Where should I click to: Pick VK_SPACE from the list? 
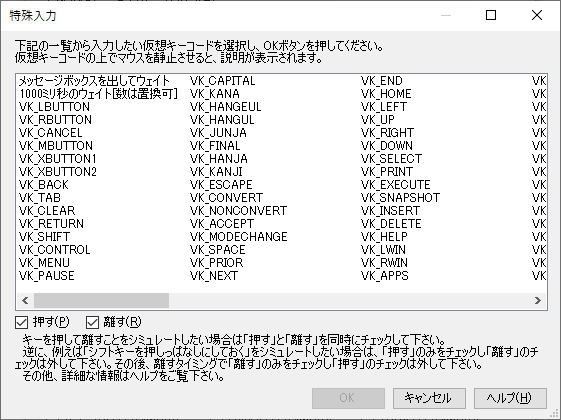coord(218,250)
